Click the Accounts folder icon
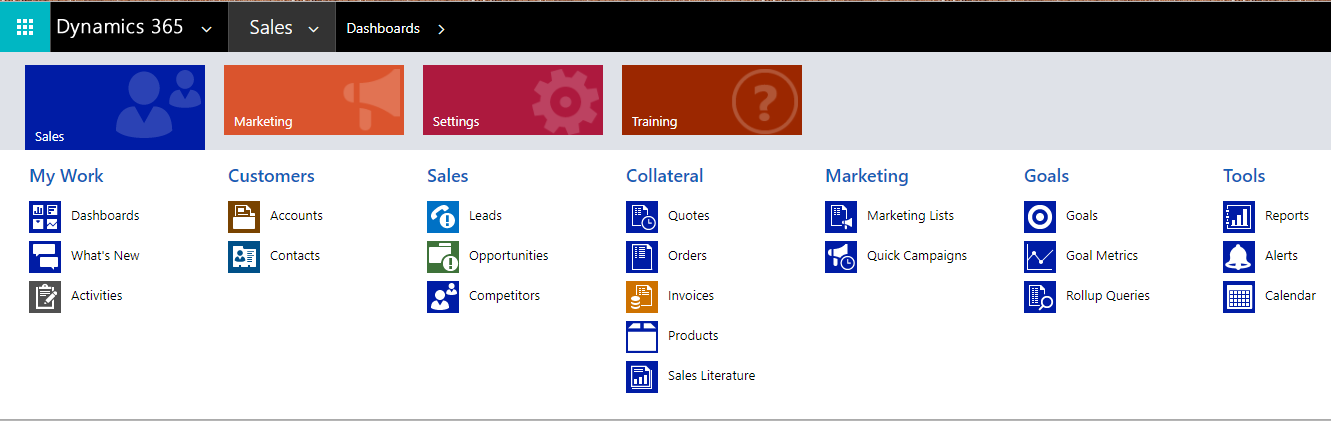This screenshot has width=1331, height=421. click(x=244, y=216)
